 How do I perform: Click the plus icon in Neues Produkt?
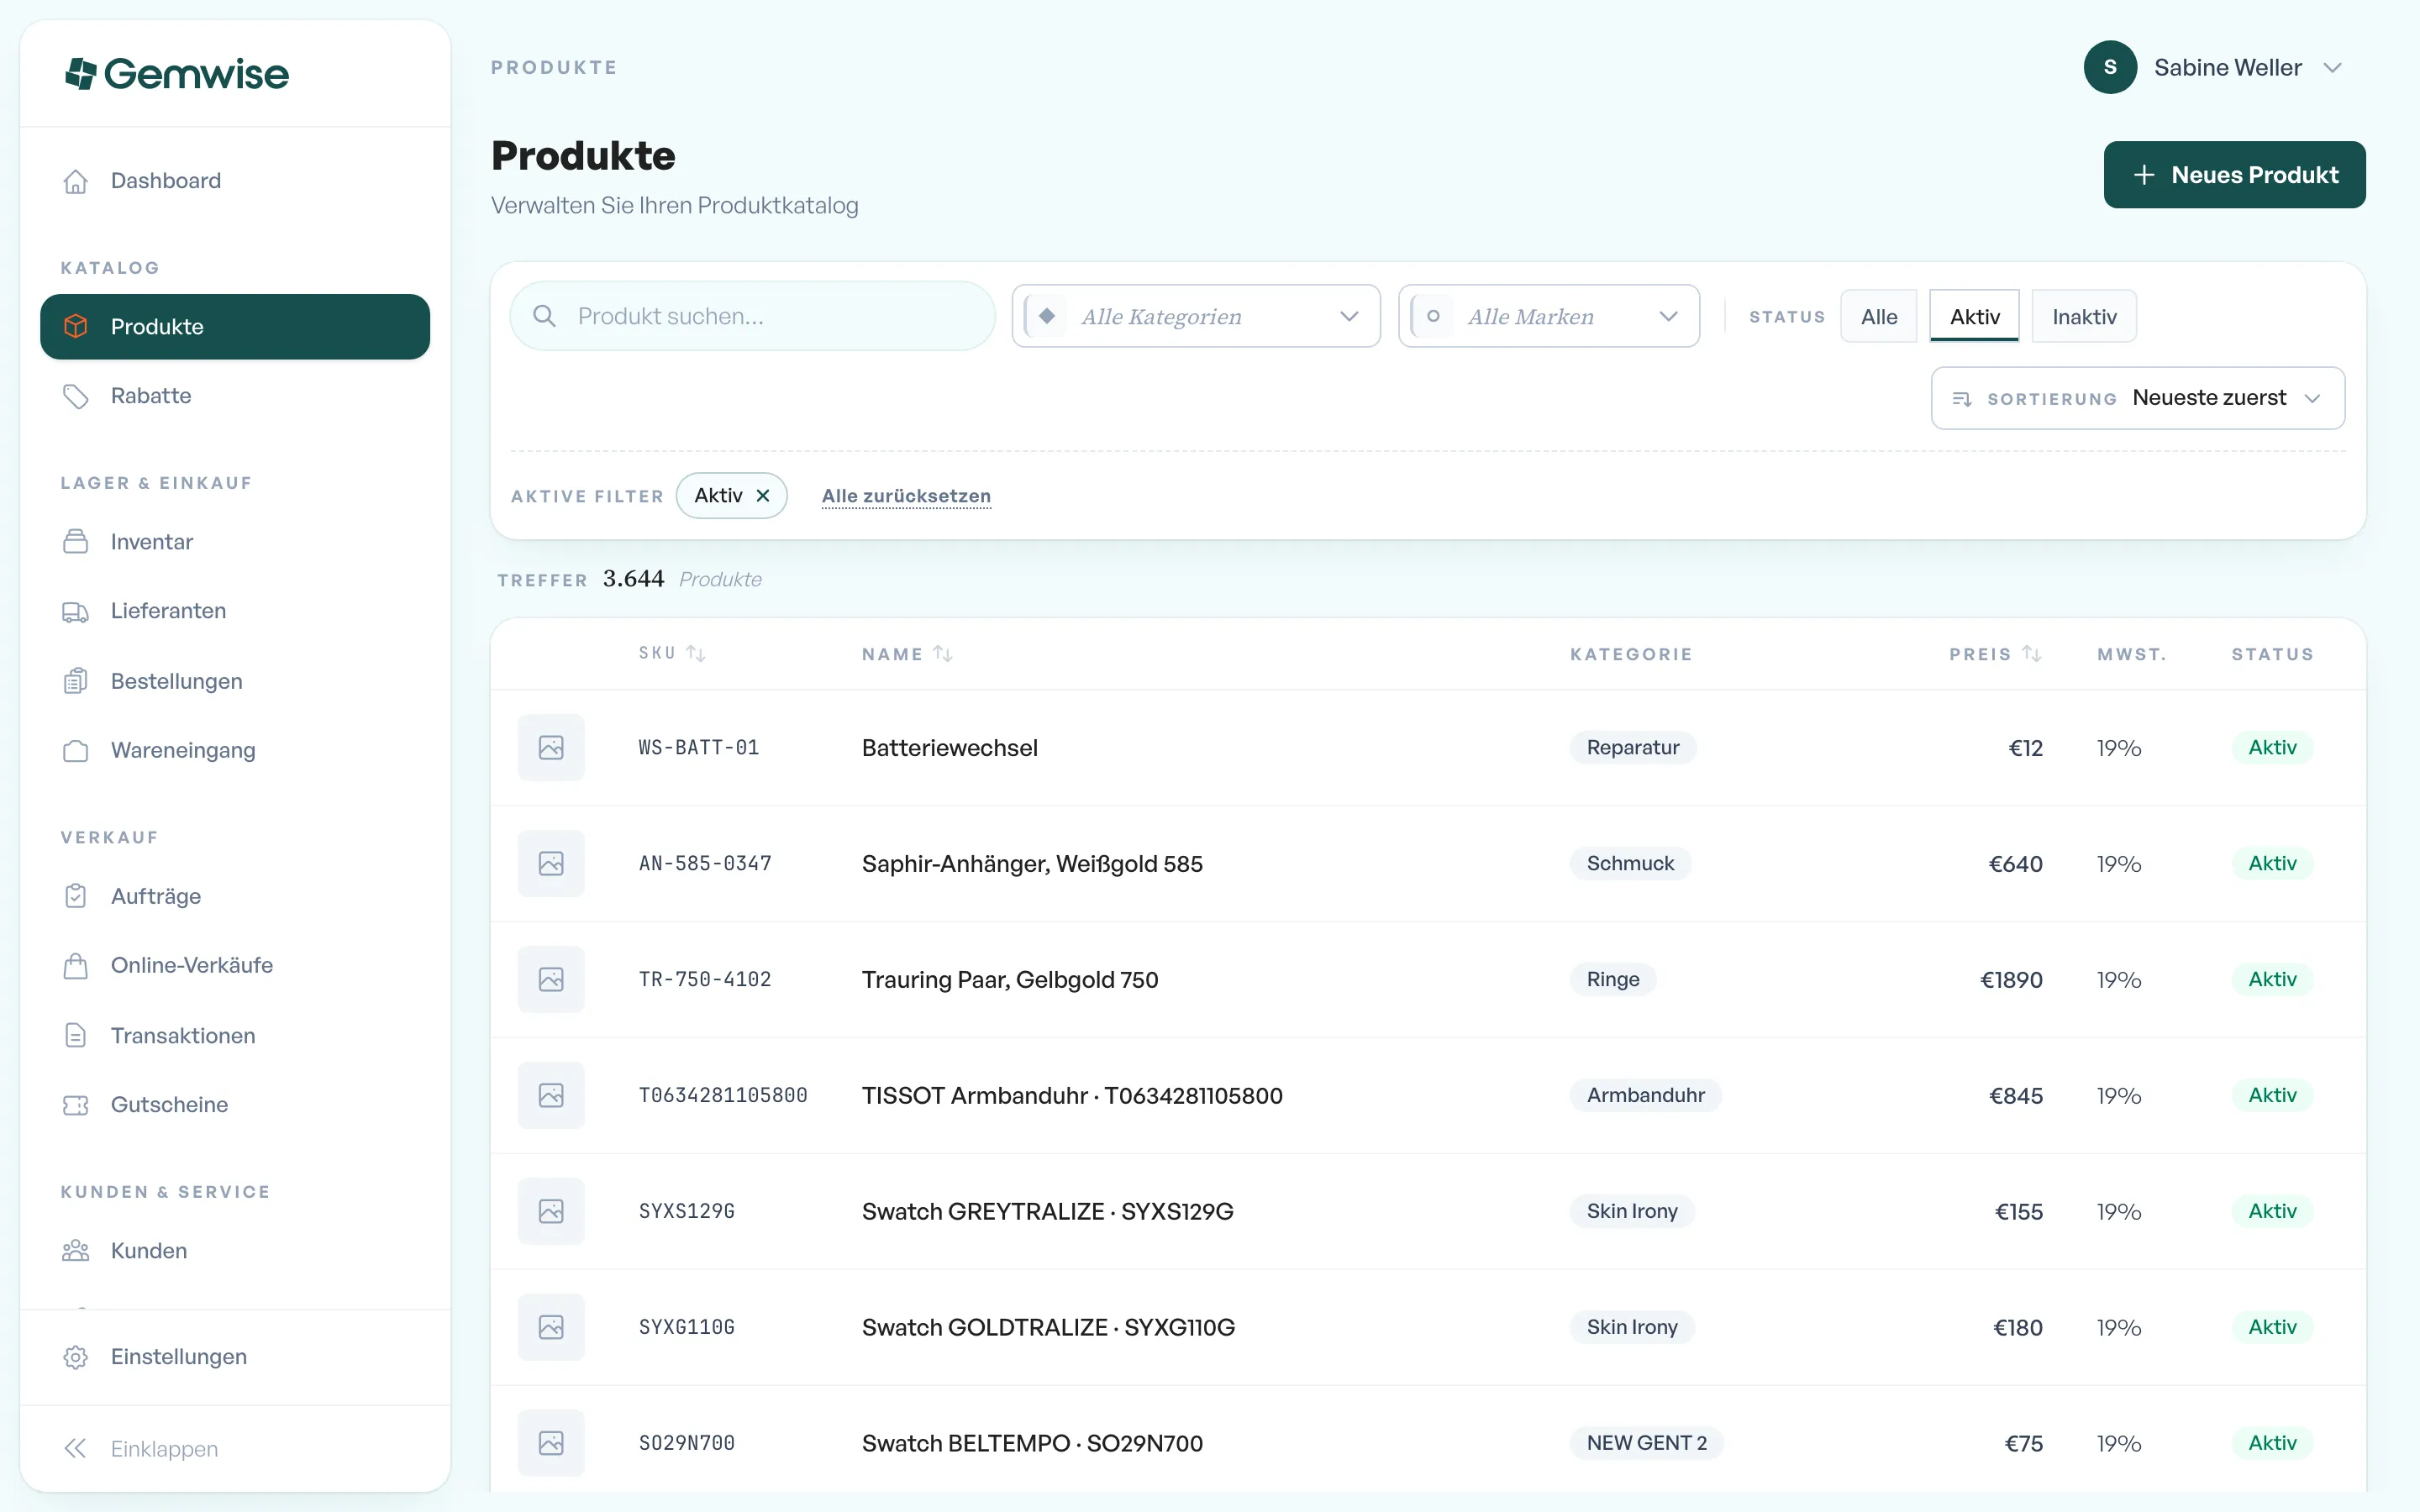tap(2143, 175)
